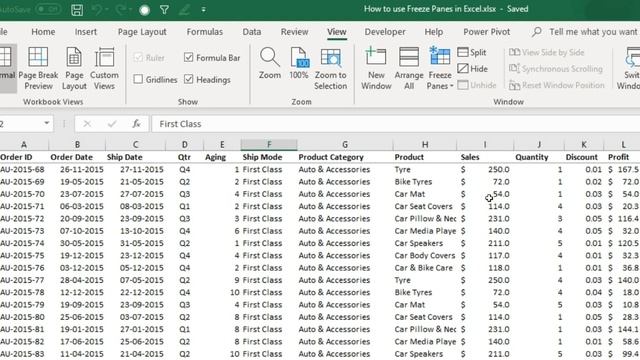Click the Redo arrow in the quick access toolbar
Viewport: 640px width, 360px height.
point(121,9)
